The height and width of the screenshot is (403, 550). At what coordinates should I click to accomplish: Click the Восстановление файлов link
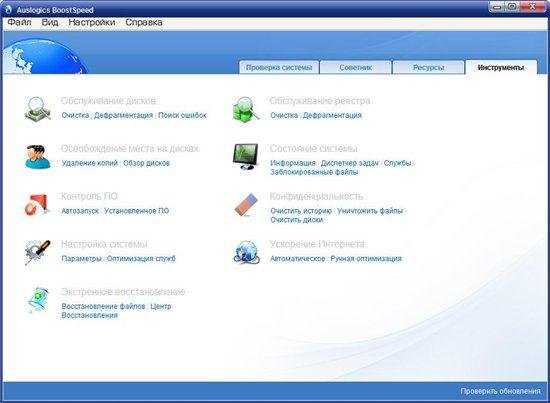(x=103, y=306)
